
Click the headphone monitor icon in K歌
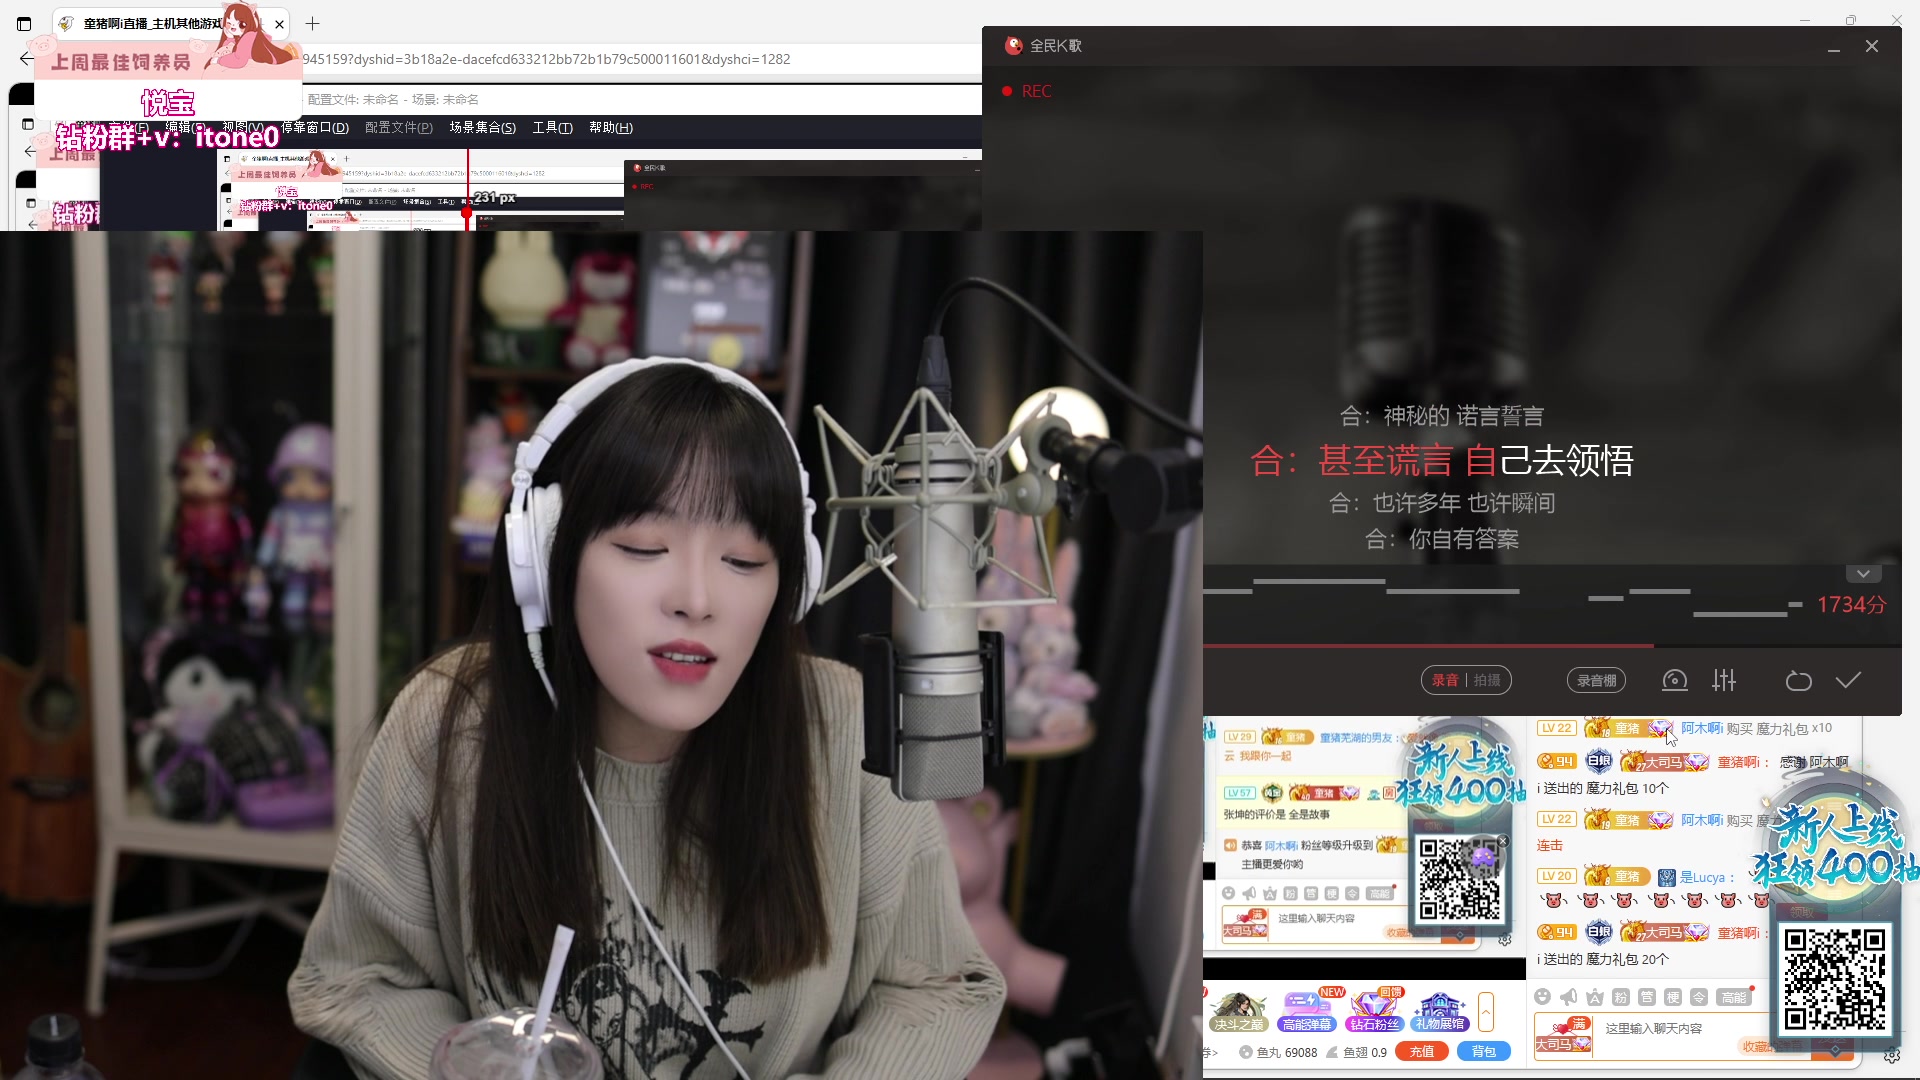tap(1675, 681)
